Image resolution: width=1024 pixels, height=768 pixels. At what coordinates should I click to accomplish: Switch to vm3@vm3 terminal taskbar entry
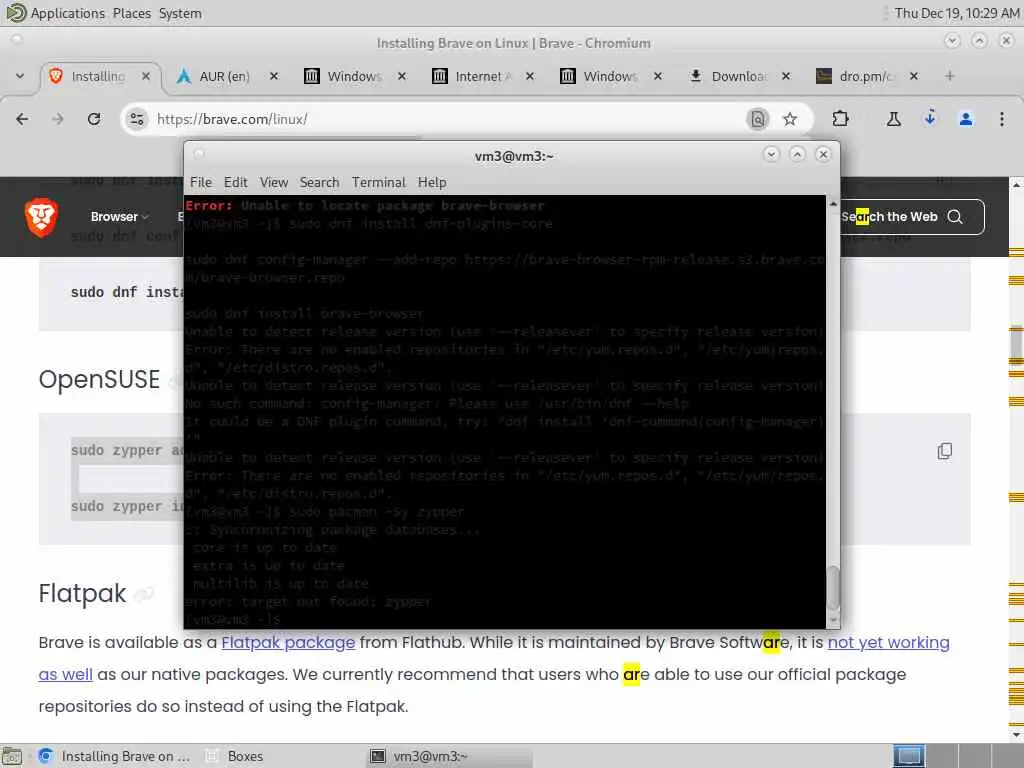449,756
